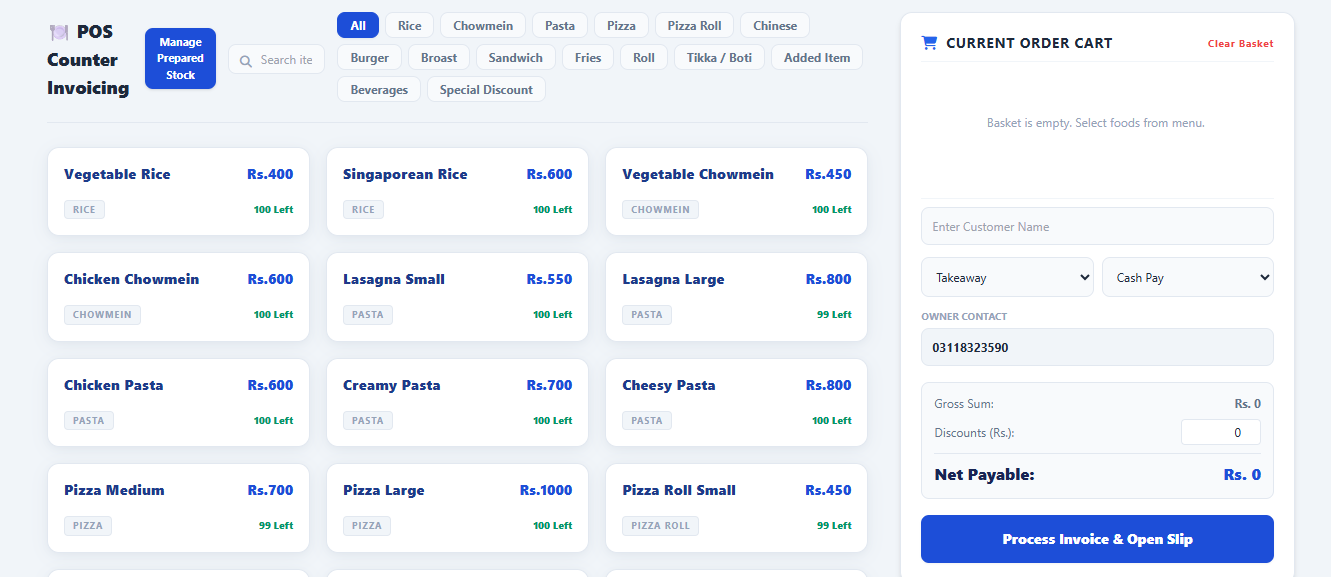The width and height of the screenshot is (1331, 577).
Task: Filter menu by Rice category
Action: coord(410,25)
